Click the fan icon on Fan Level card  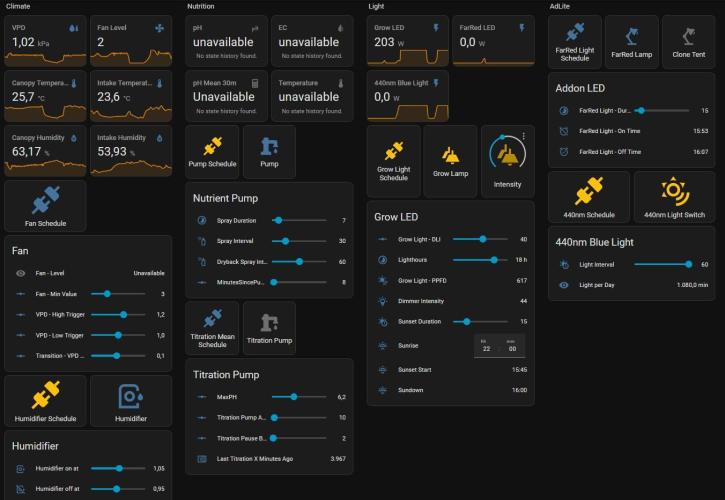[x=160, y=28]
